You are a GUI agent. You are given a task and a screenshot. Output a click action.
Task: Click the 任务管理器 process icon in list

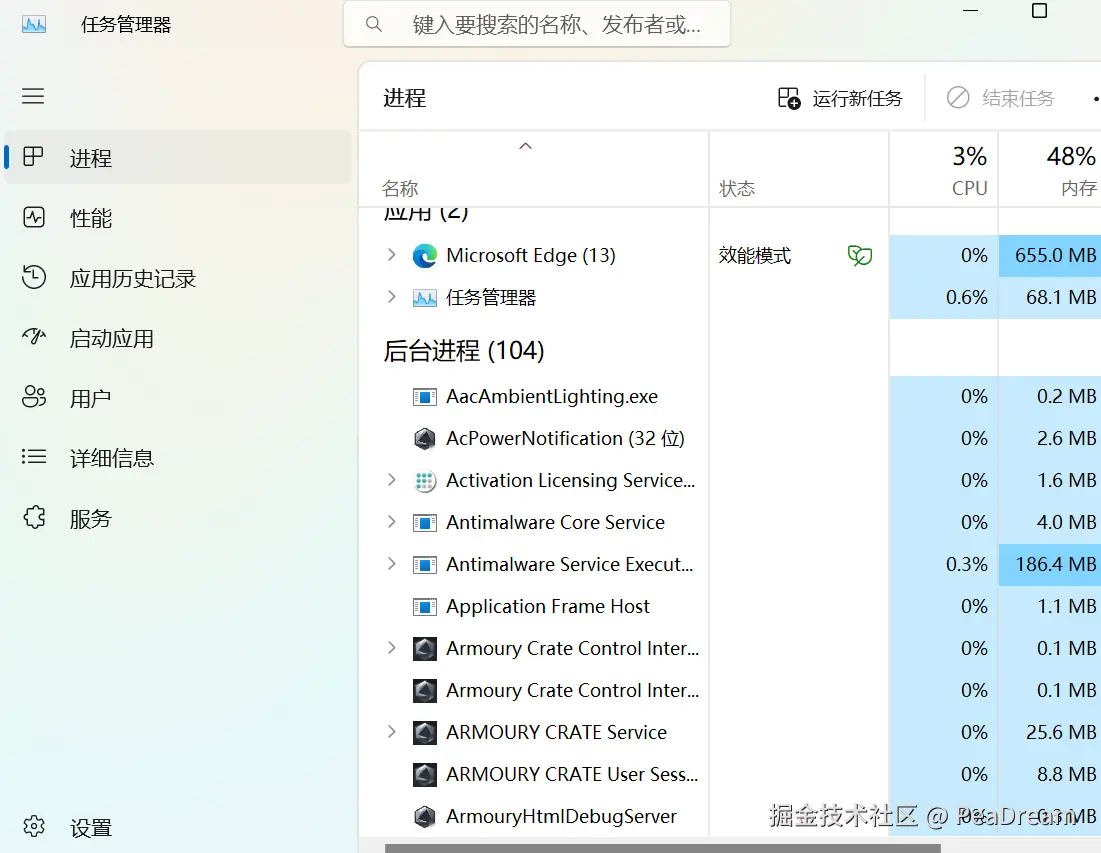coord(425,298)
